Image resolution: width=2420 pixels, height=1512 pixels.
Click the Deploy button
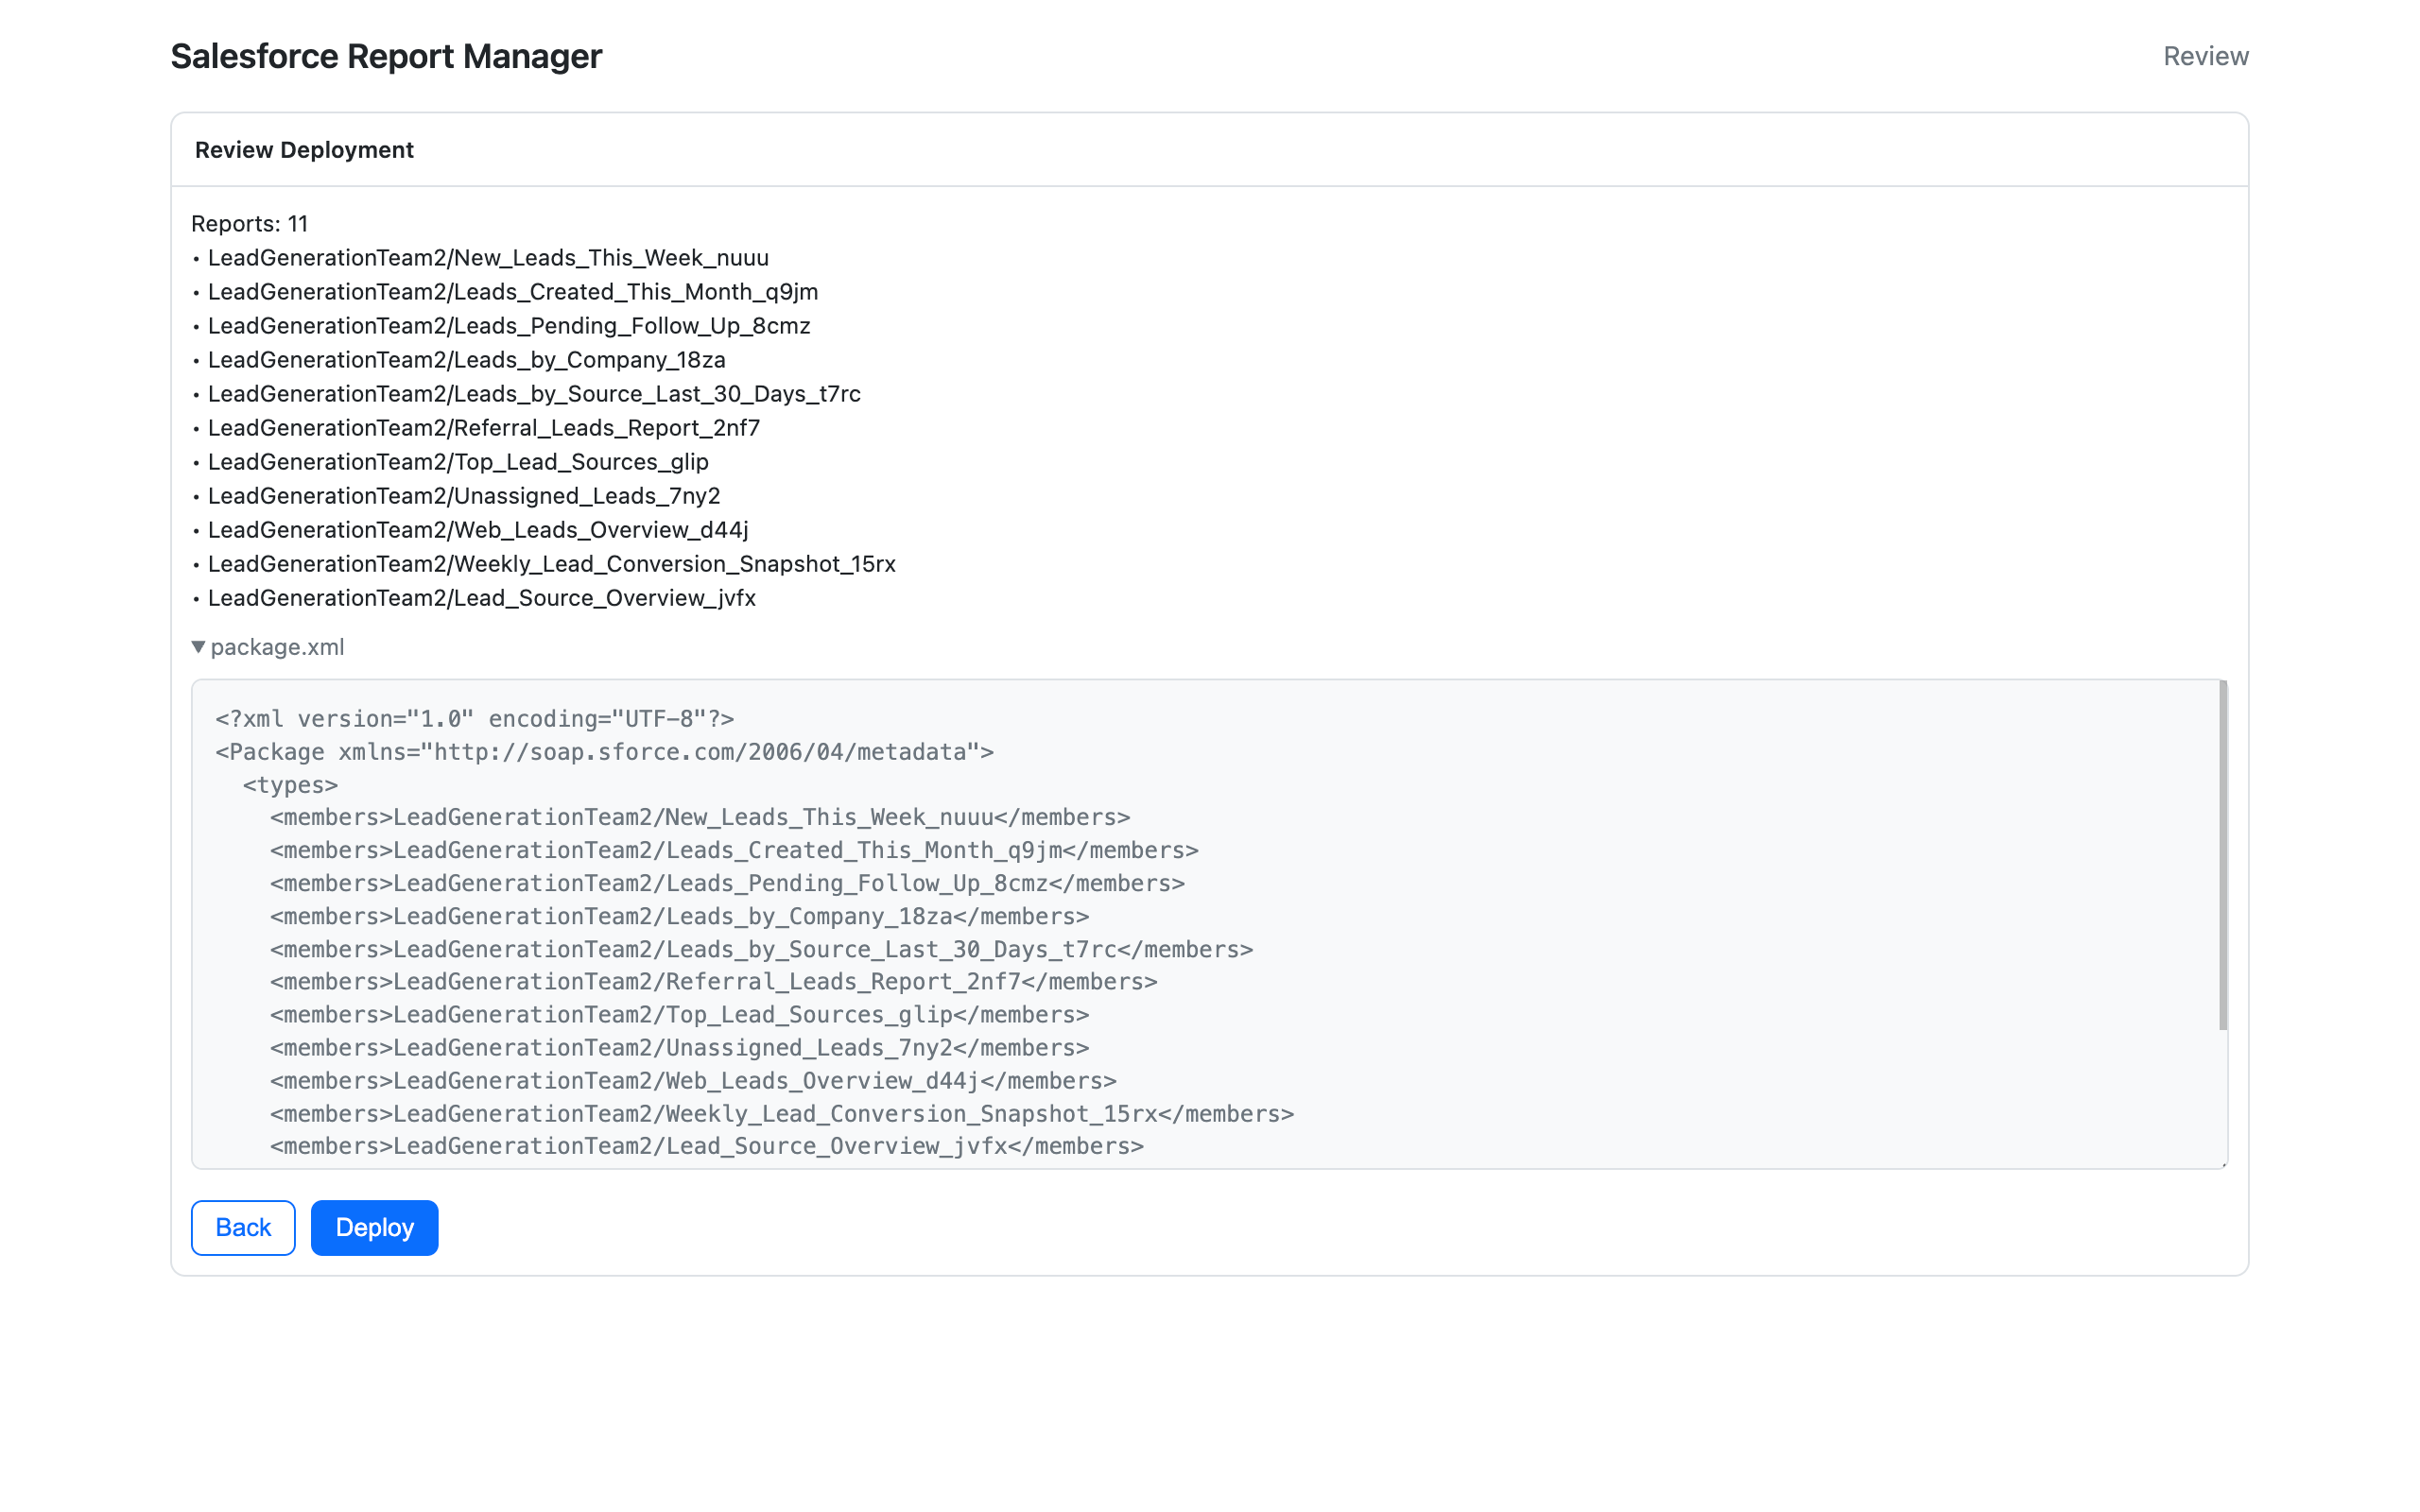coord(374,1227)
